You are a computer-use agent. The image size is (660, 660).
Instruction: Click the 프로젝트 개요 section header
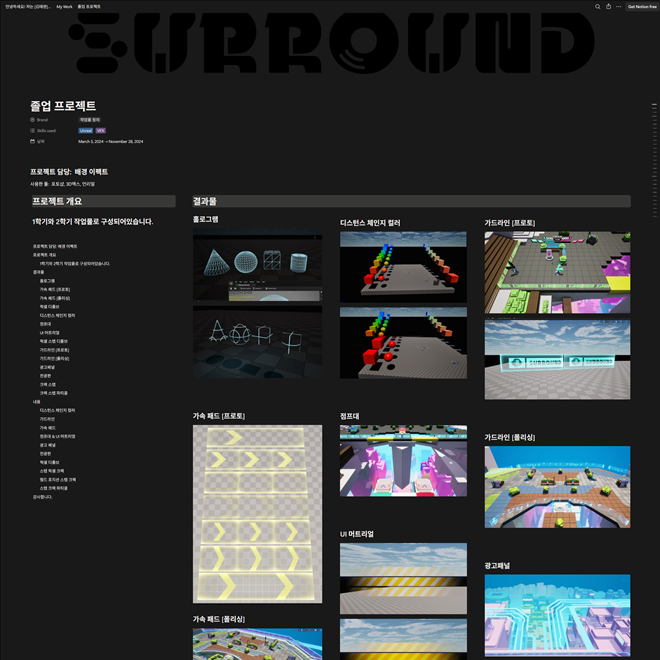tap(104, 201)
